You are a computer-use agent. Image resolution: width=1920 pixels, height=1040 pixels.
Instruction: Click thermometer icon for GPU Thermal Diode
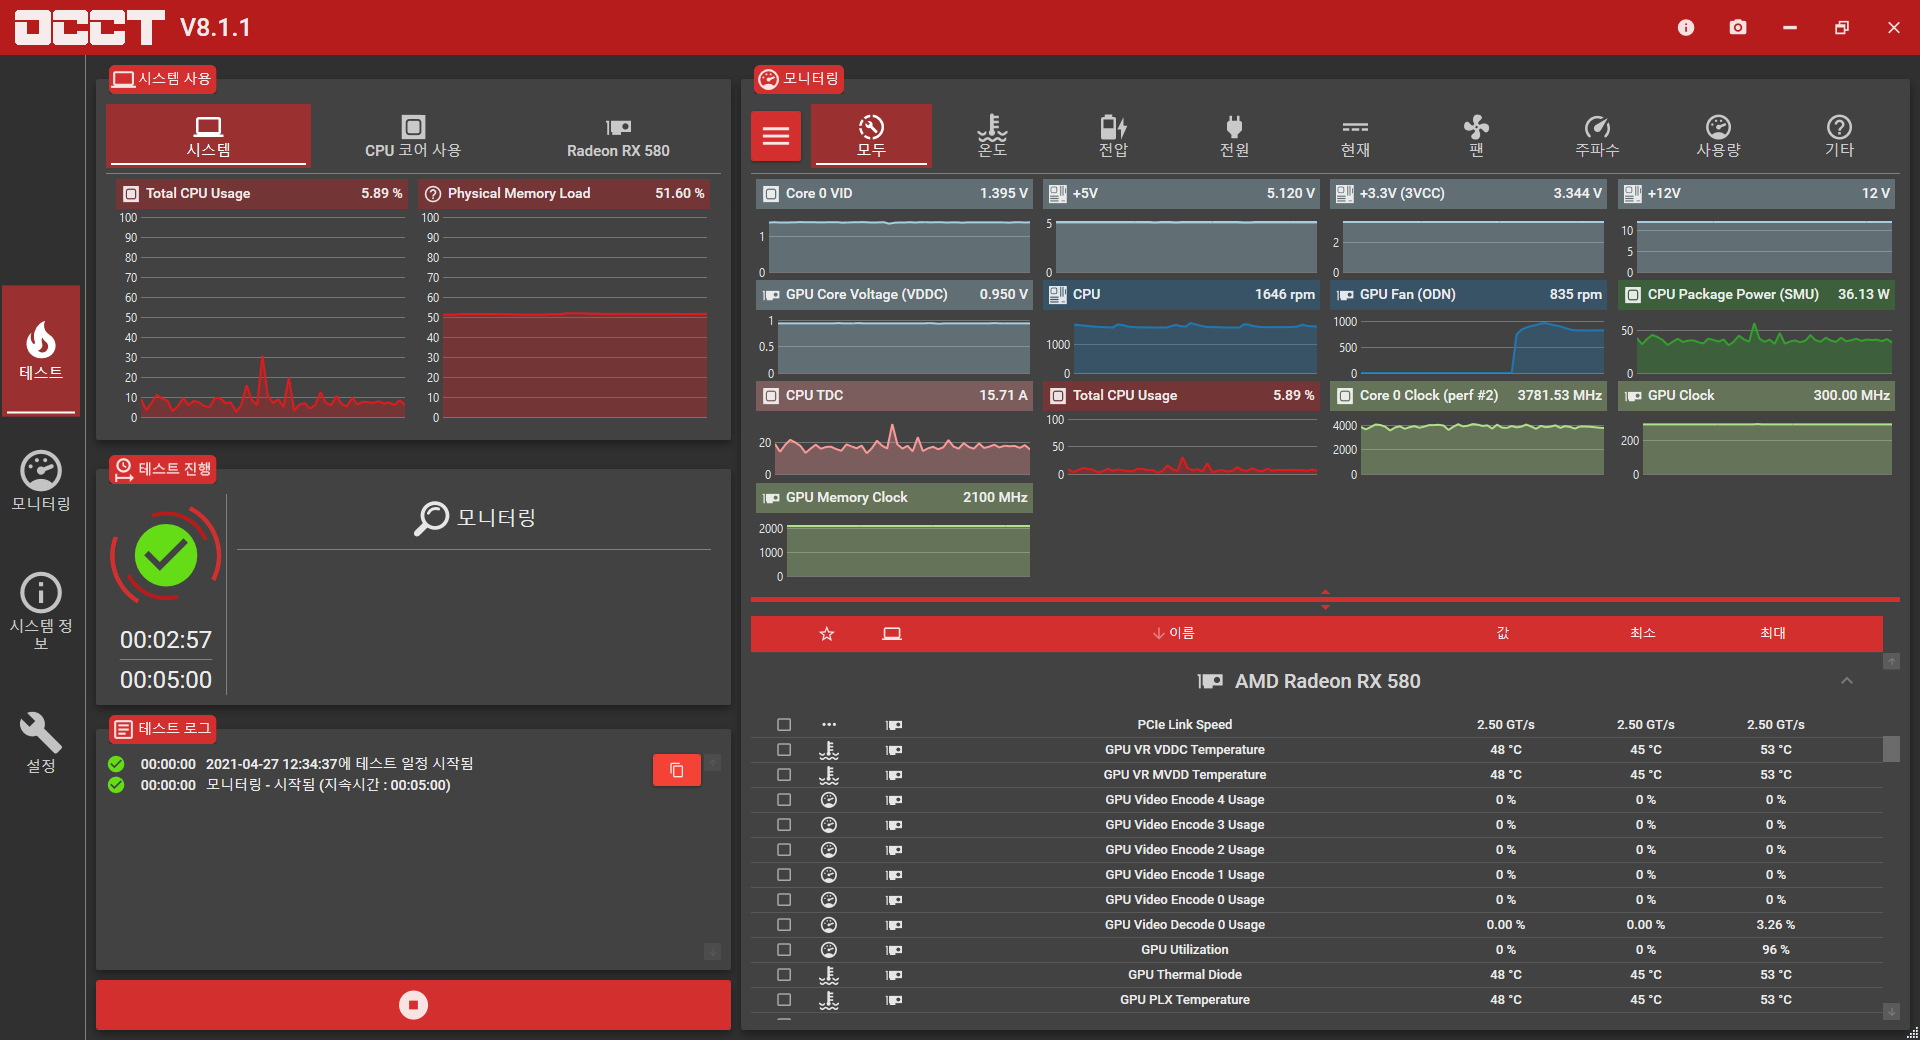pyautogui.click(x=829, y=975)
